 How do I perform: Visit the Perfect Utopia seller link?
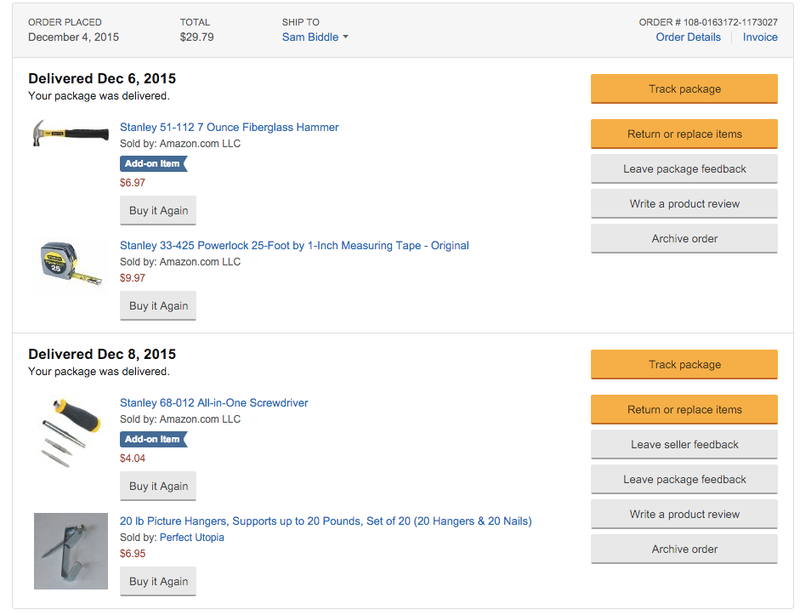(192, 537)
